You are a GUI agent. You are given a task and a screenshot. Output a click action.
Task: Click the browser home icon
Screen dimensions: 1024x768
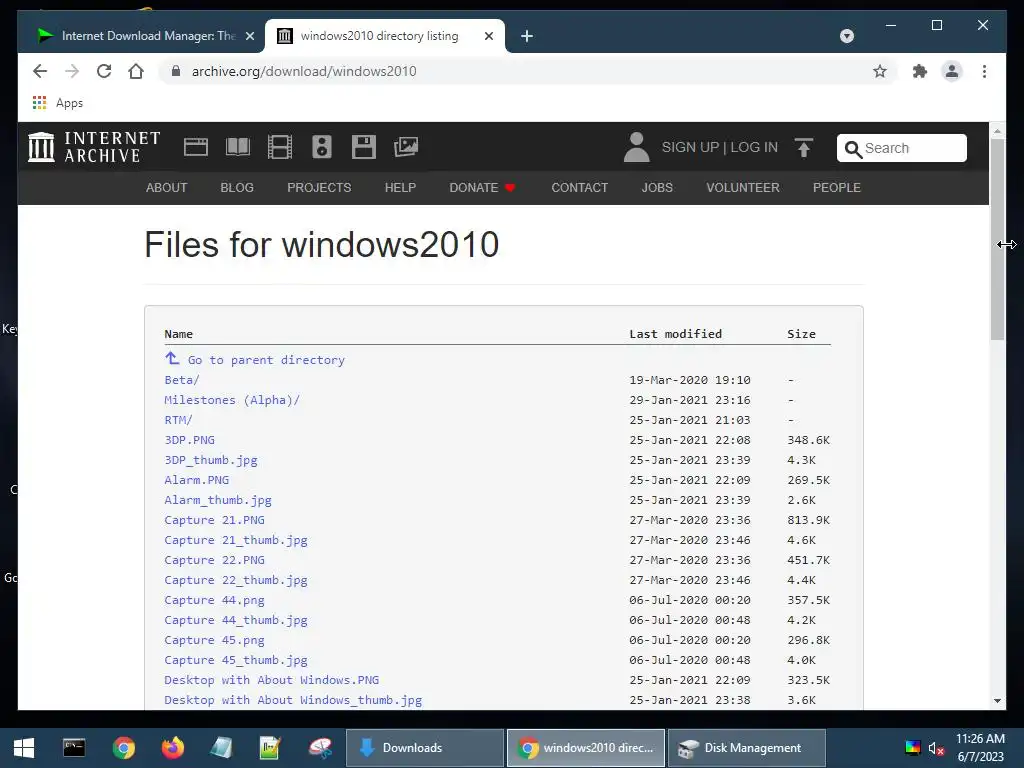click(136, 71)
